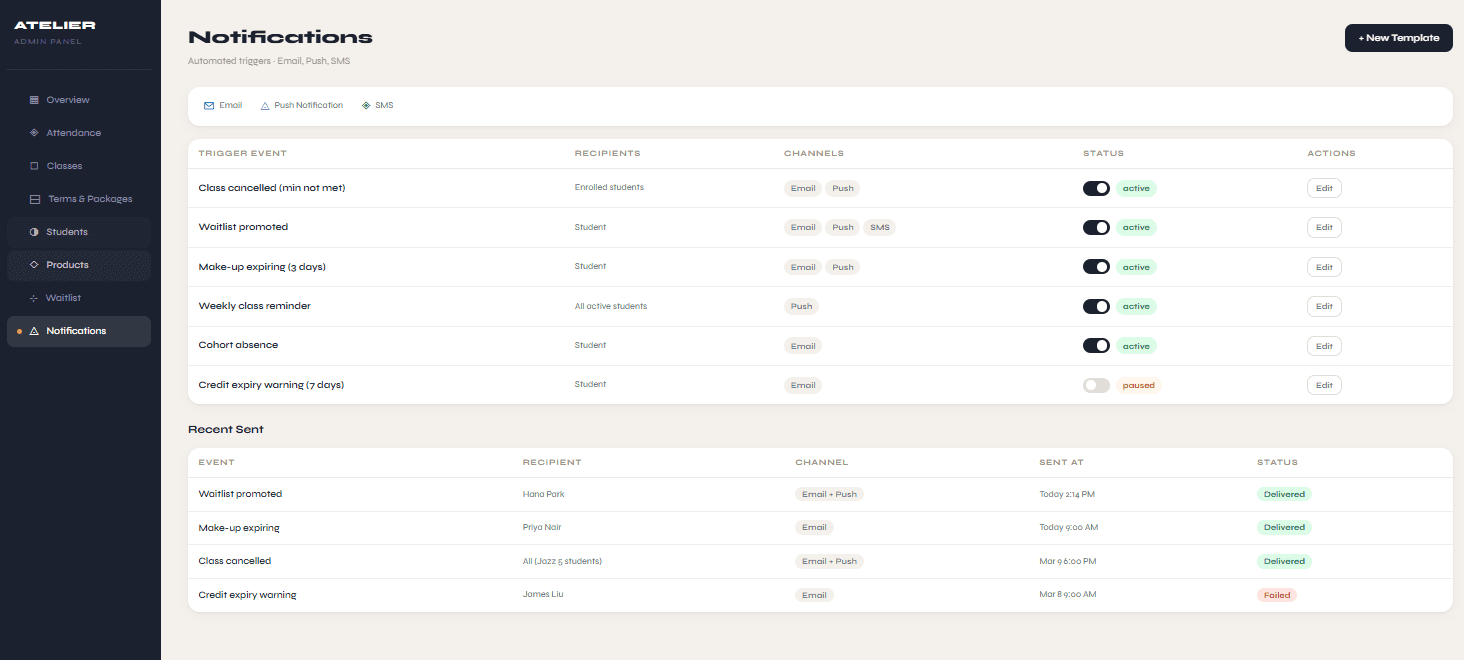The height and width of the screenshot is (660, 1464).
Task: Click 'Mar 8 9:00 AM' sent time
Action: point(1068,595)
